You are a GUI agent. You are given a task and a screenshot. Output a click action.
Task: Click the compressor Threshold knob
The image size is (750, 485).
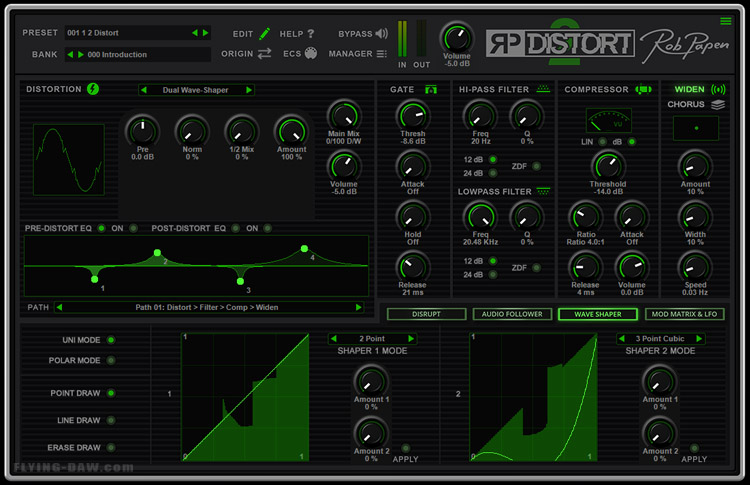(x=607, y=166)
